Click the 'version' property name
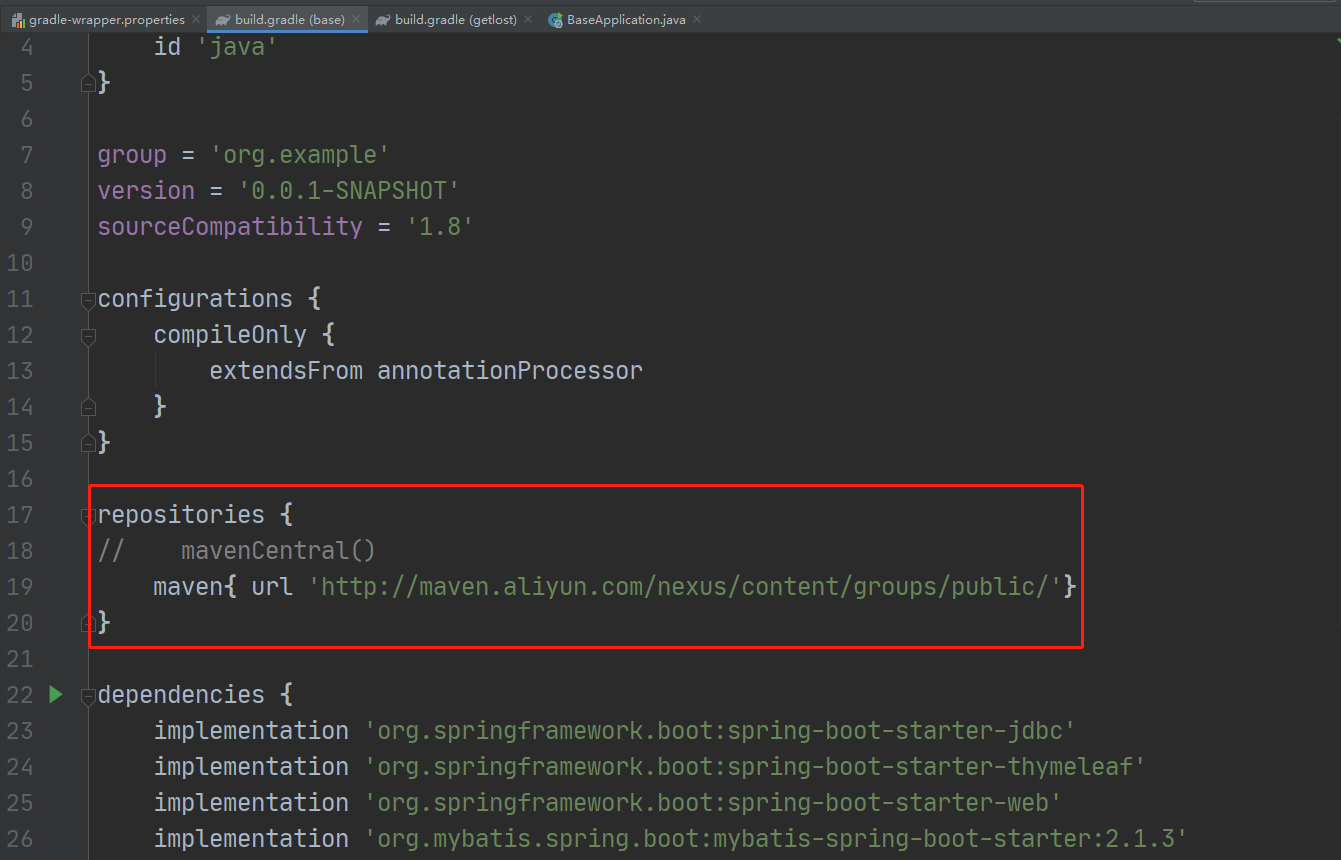 point(146,190)
